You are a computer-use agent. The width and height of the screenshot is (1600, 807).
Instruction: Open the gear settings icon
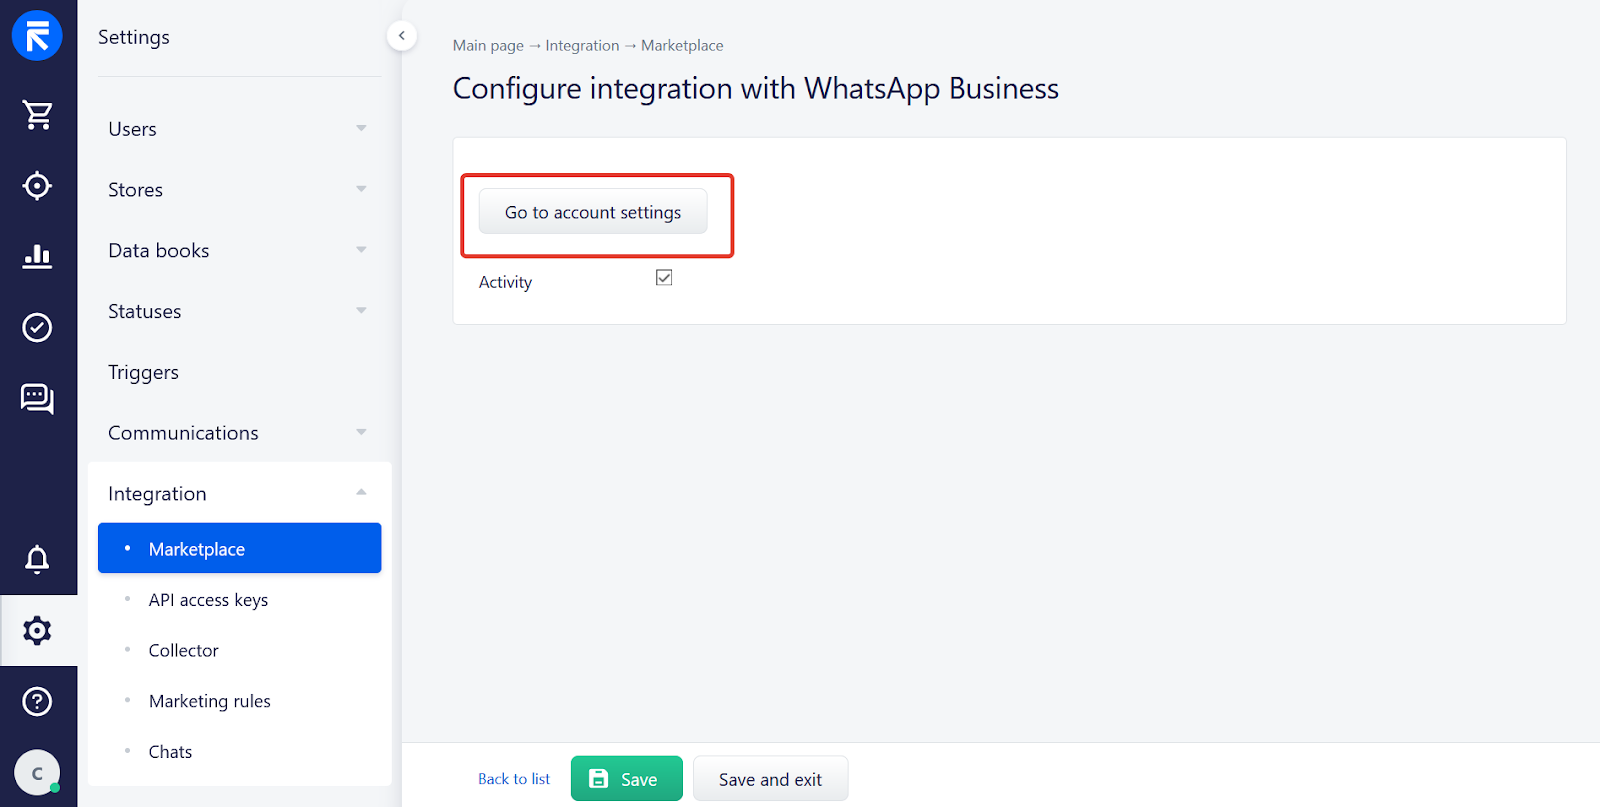click(x=37, y=630)
